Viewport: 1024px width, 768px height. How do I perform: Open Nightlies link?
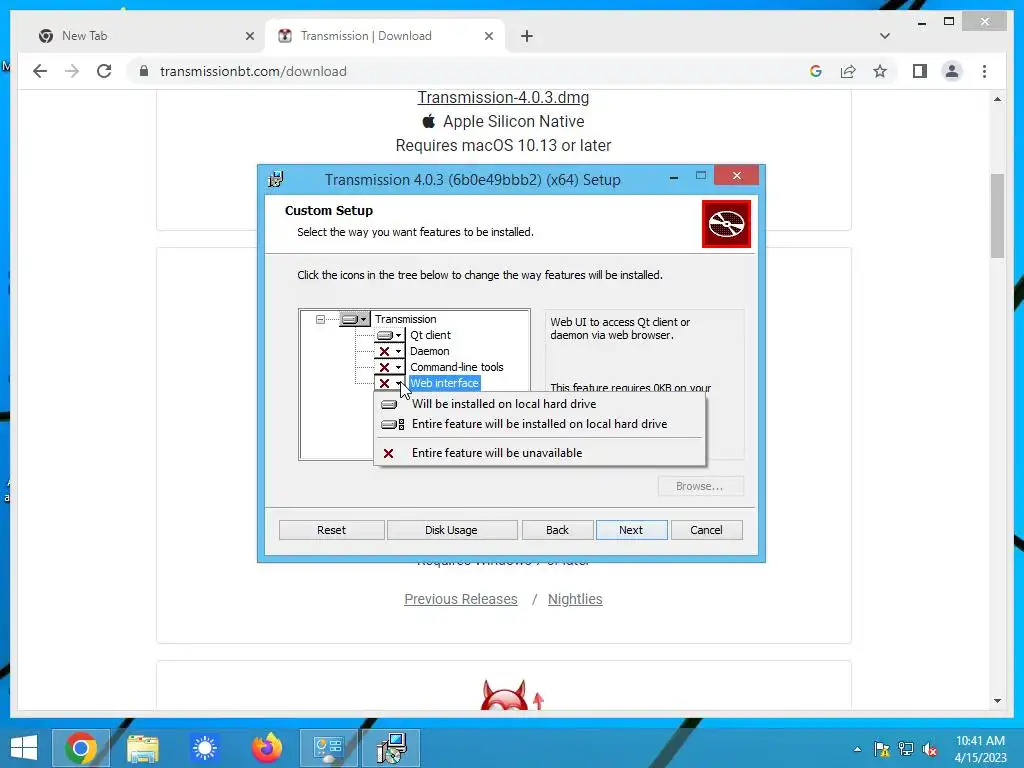click(x=575, y=599)
